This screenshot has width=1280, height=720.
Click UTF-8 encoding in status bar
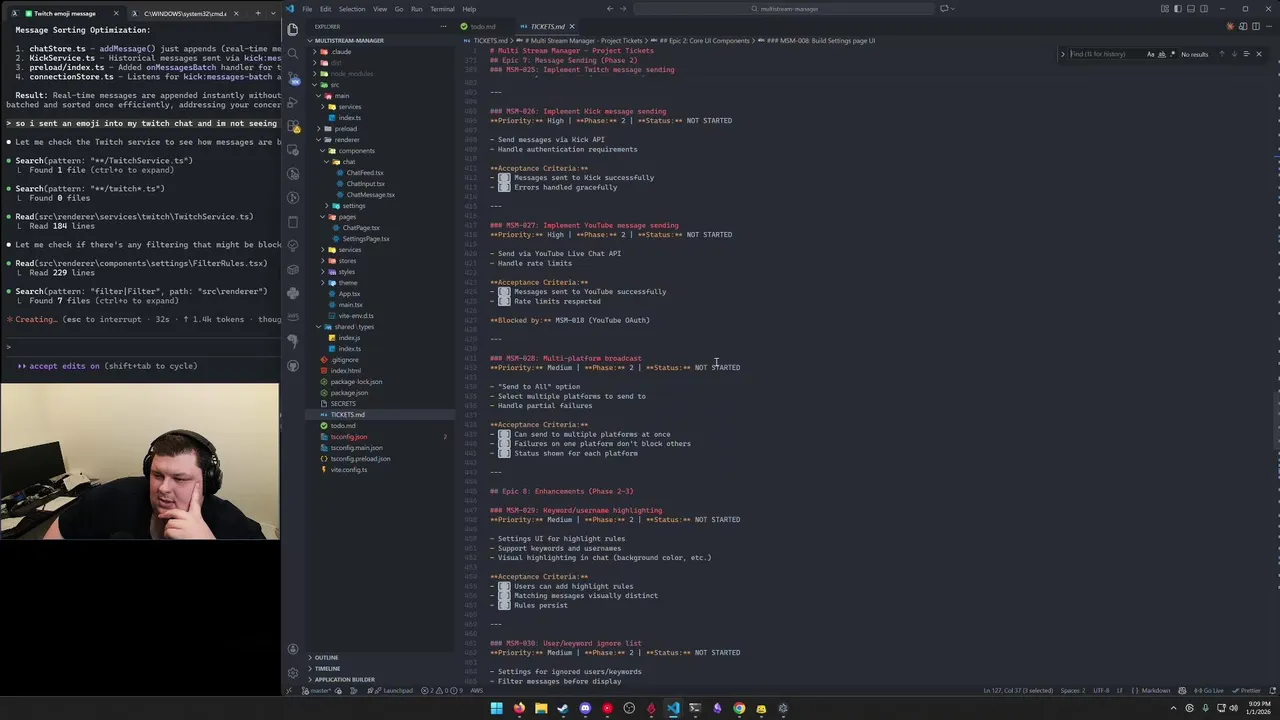1100,690
